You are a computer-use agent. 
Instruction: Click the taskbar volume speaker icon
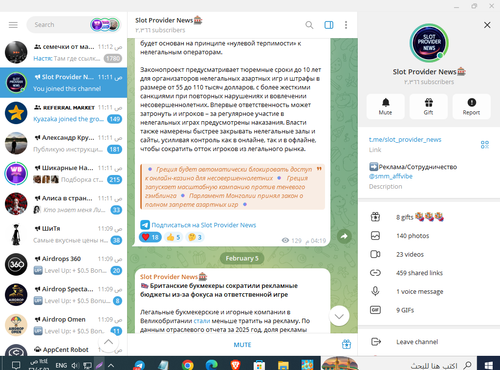tap(75, 365)
